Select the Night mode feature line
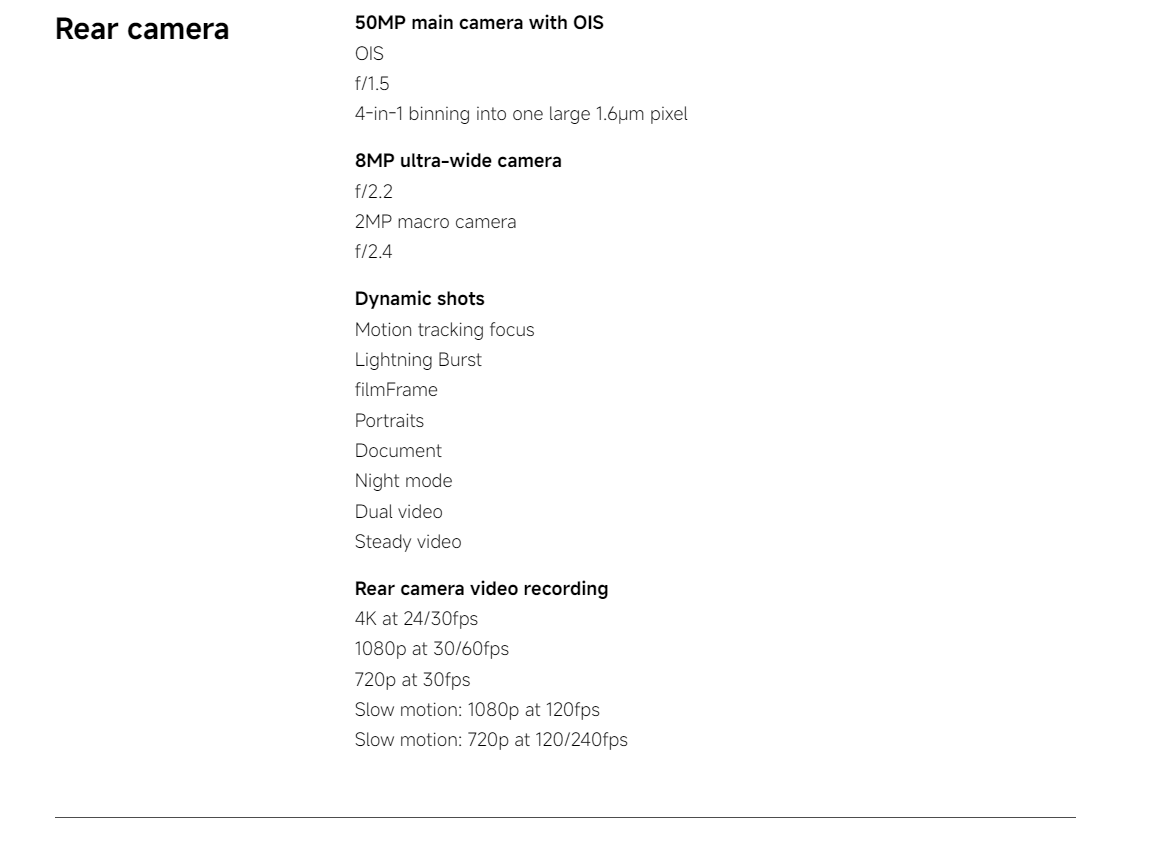This screenshot has height=845, width=1165. pos(403,481)
